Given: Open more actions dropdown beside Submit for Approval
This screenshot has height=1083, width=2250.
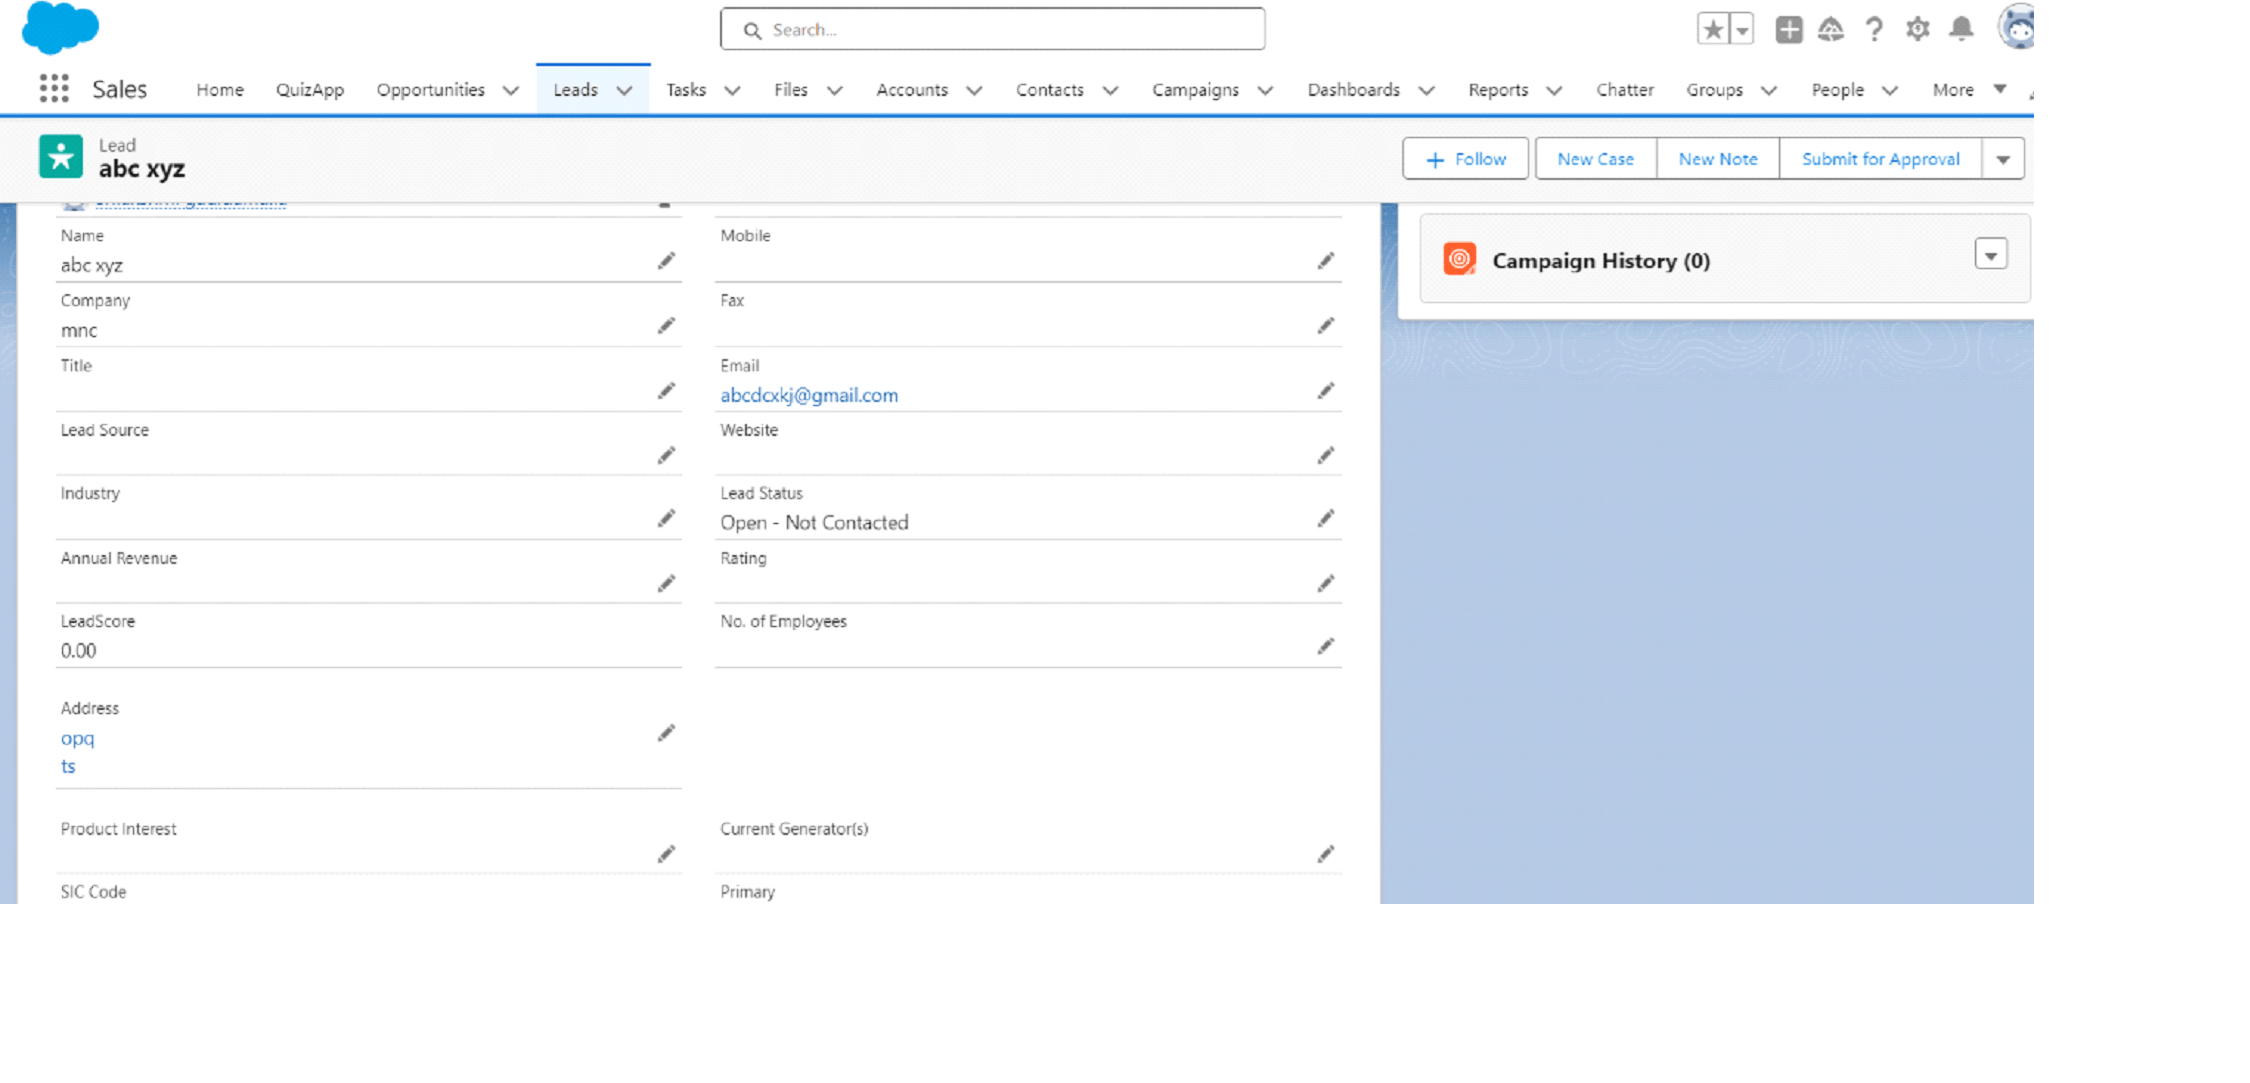Looking at the screenshot, I should tap(2003, 160).
